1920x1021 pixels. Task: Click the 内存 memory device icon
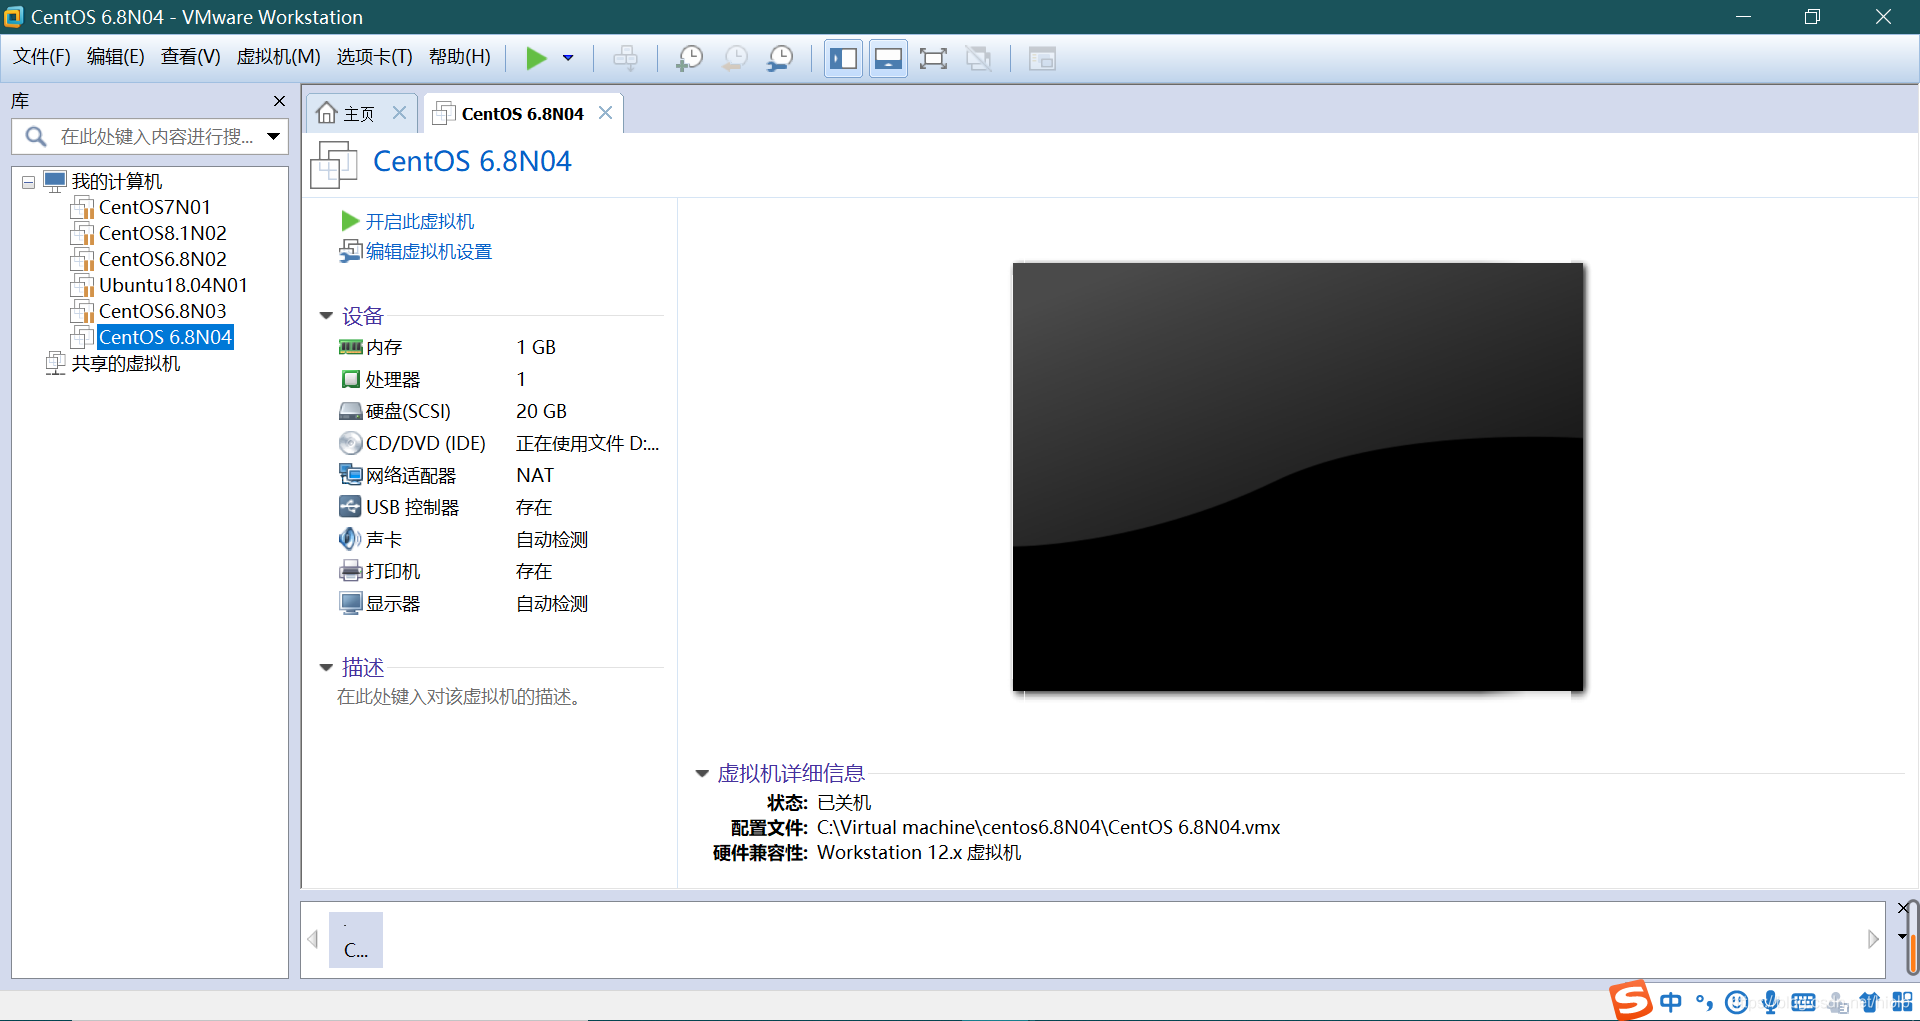click(350, 347)
